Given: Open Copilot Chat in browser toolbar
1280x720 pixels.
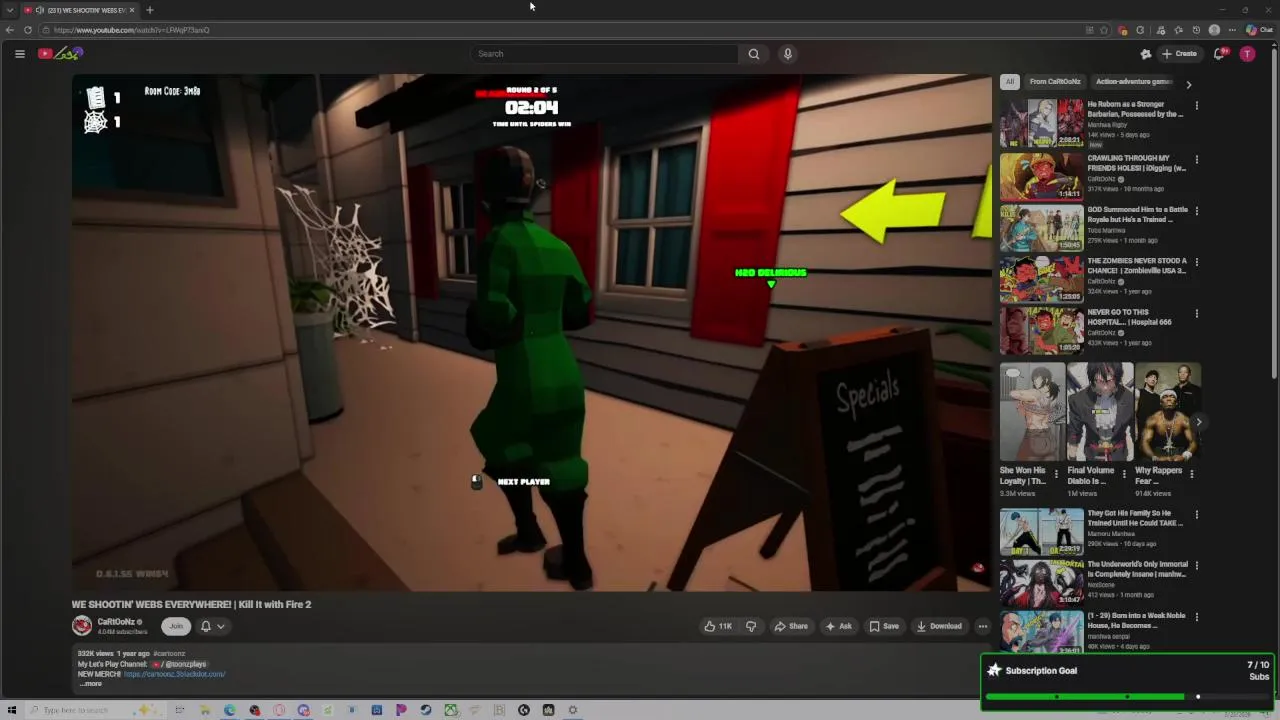Looking at the screenshot, I should [x=1259, y=30].
